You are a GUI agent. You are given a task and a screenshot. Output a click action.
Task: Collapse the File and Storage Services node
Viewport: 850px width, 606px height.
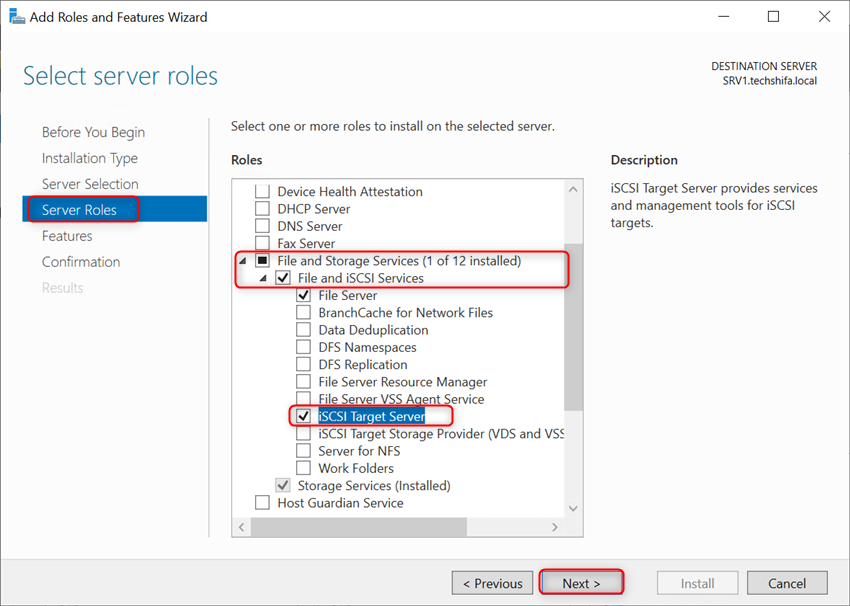(x=240, y=260)
